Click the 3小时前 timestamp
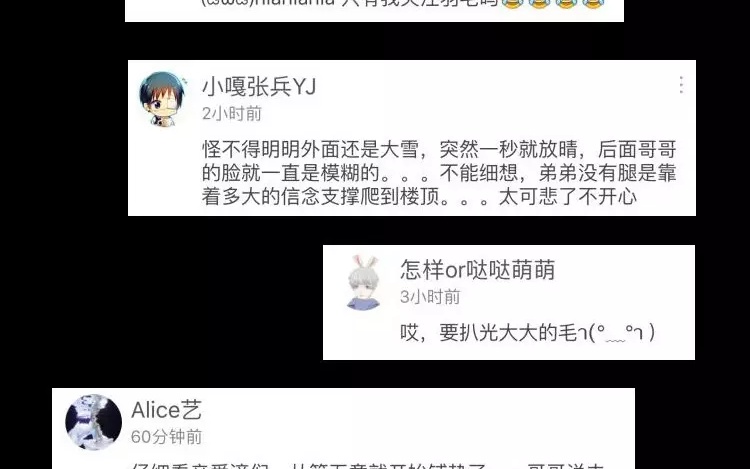750x469 pixels. click(x=430, y=297)
